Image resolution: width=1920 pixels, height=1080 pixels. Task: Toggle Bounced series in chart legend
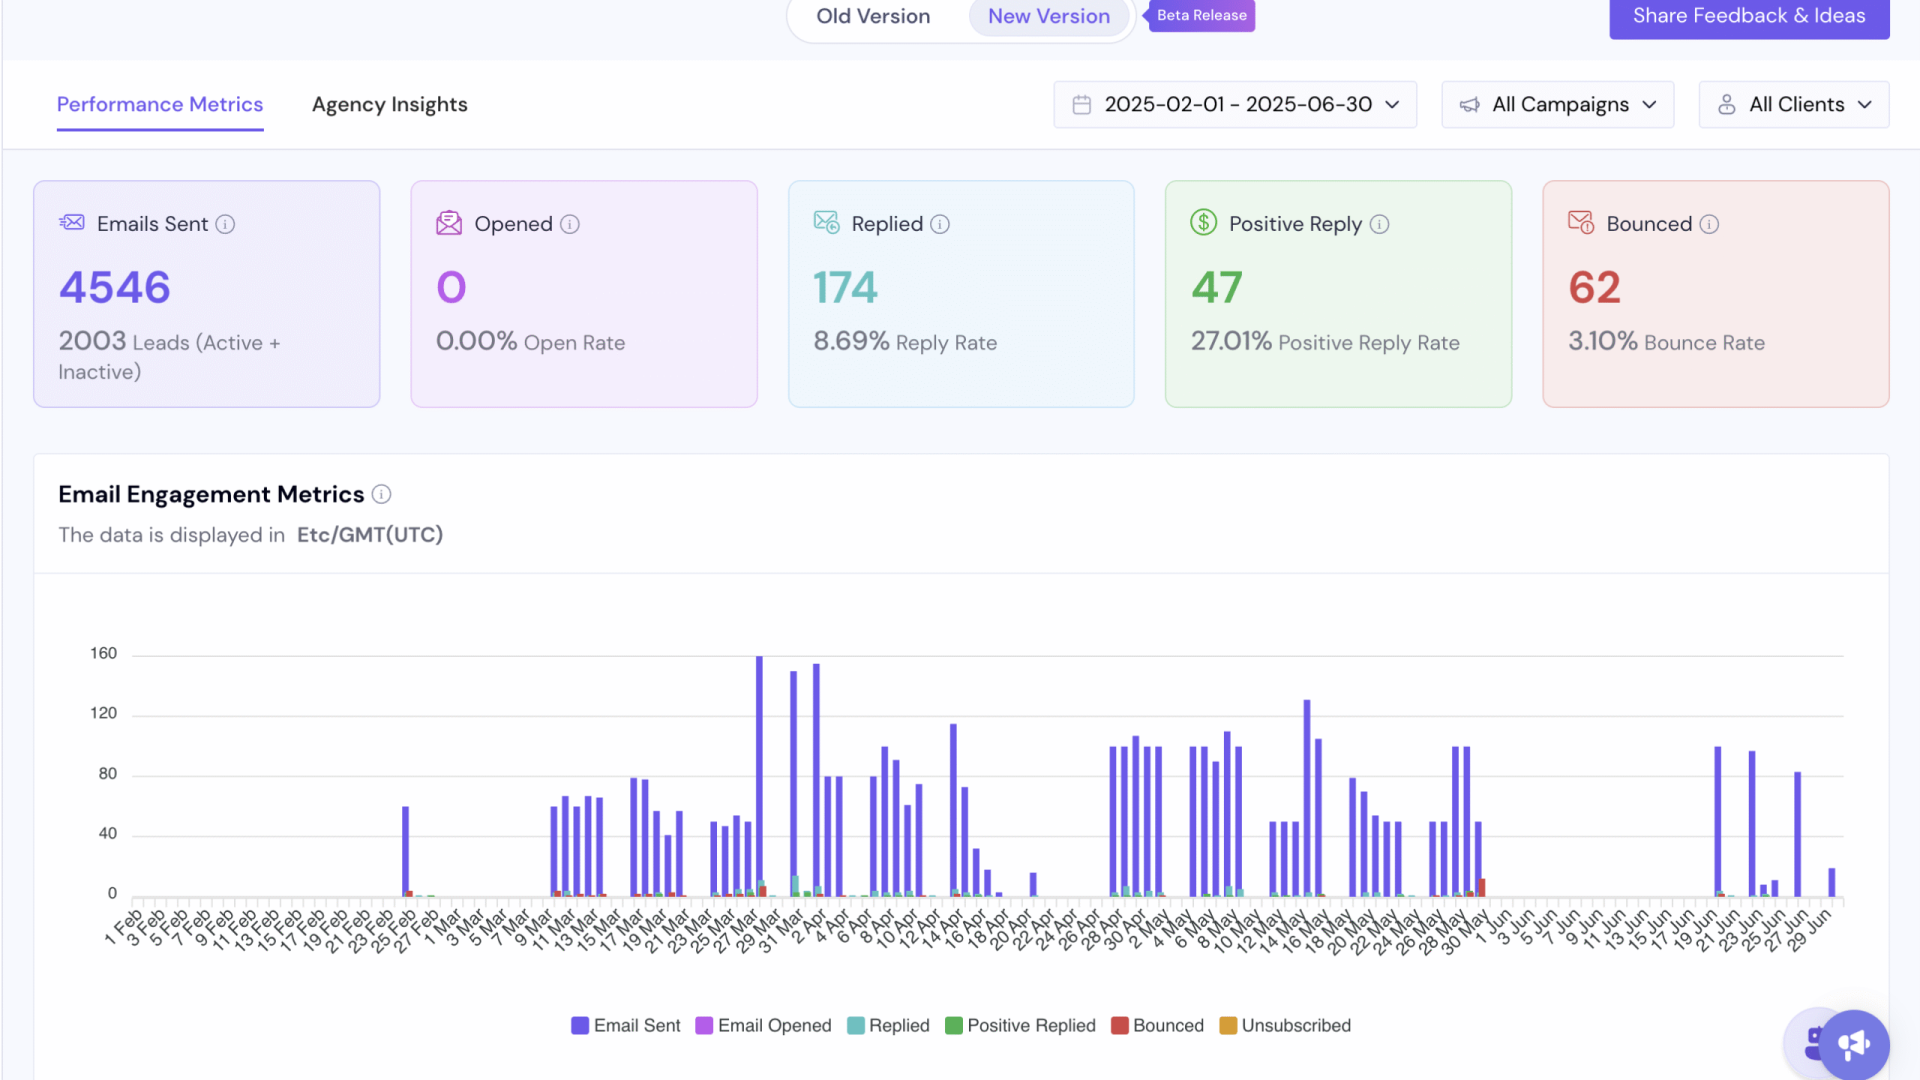click(x=1157, y=1025)
